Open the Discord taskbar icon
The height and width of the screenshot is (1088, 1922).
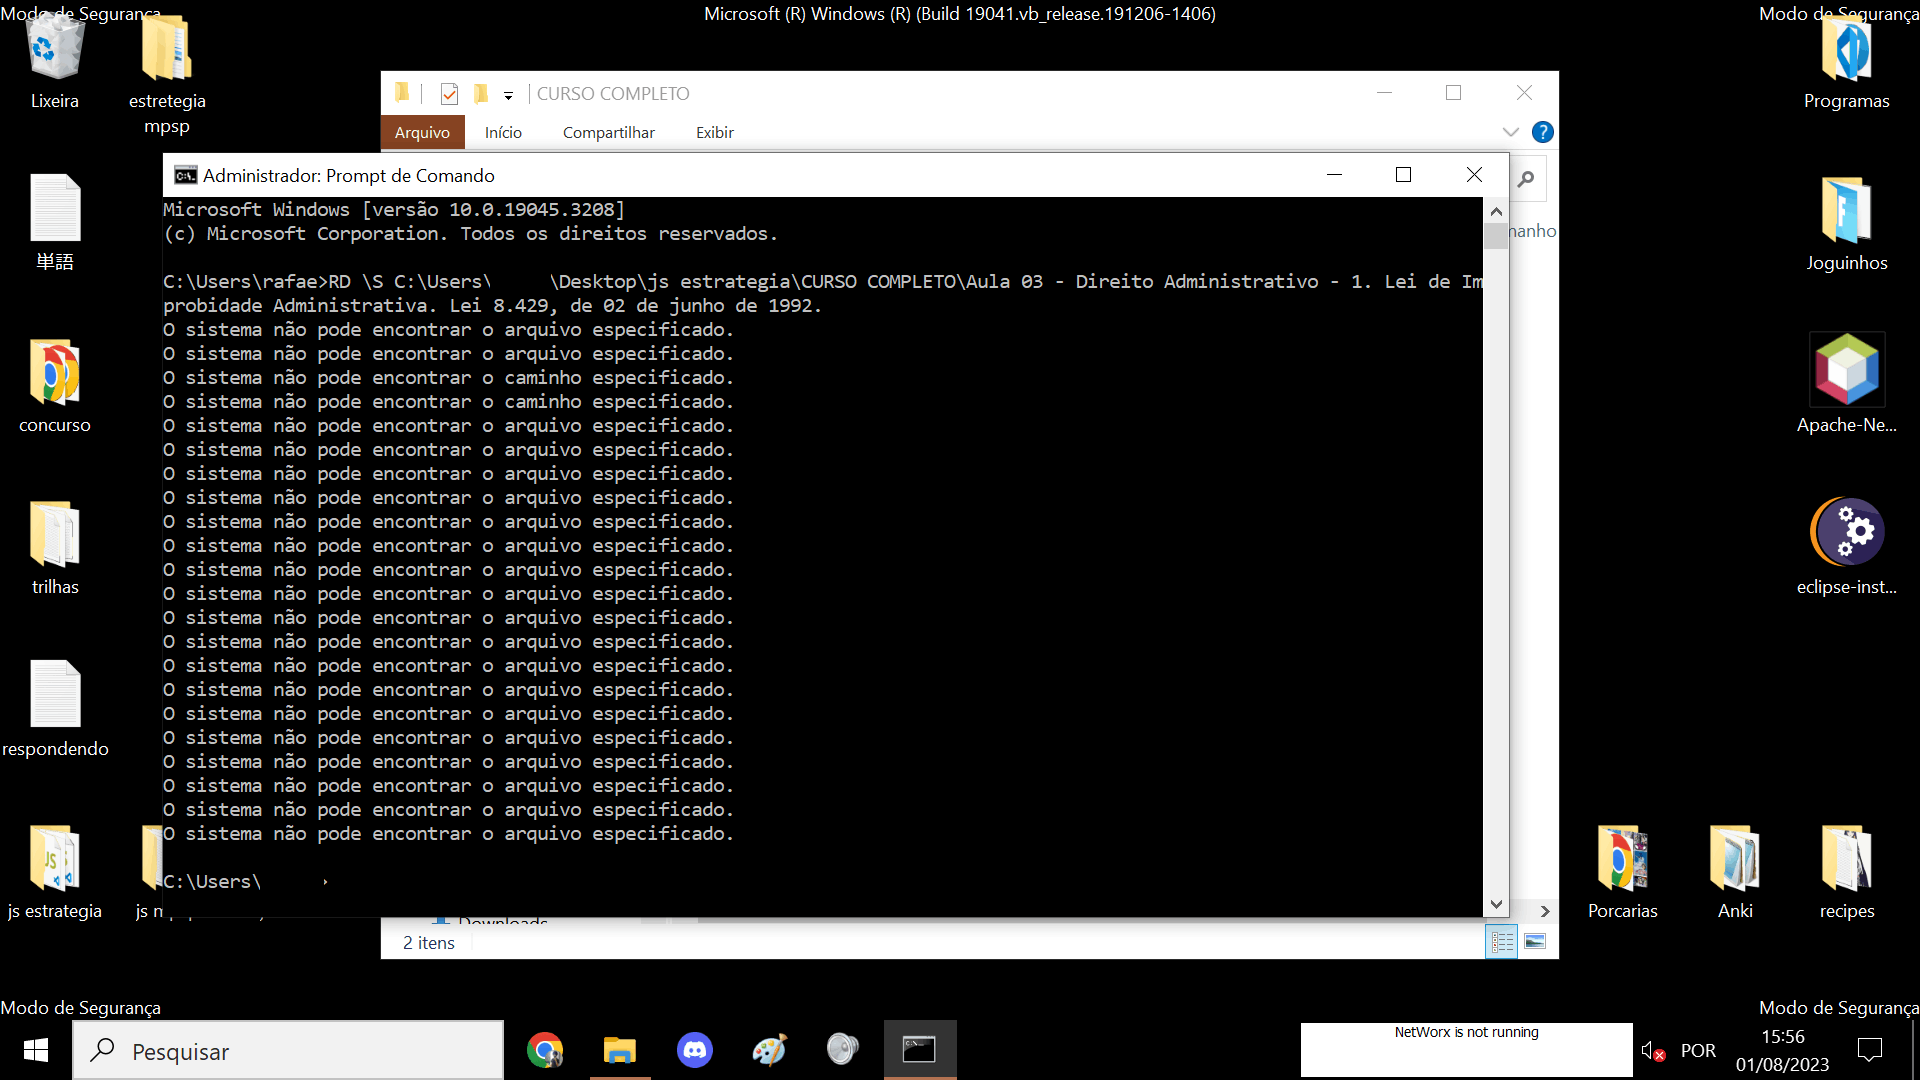click(694, 1050)
